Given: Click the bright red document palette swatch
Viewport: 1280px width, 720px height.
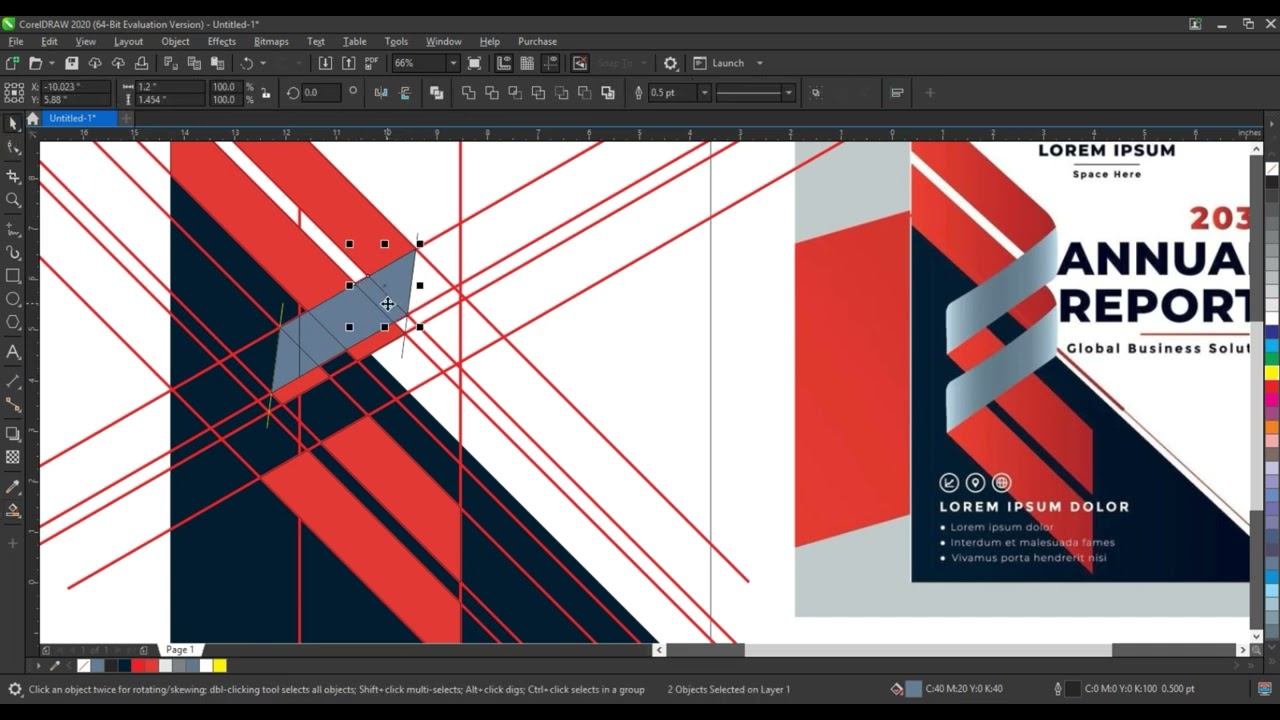Looking at the screenshot, I should tap(138, 666).
